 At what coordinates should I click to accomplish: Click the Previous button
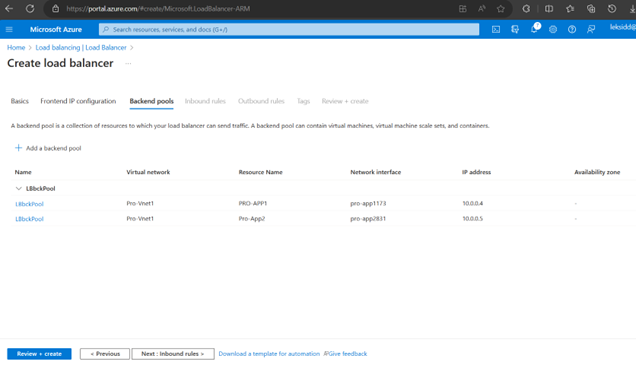pos(105,354)
